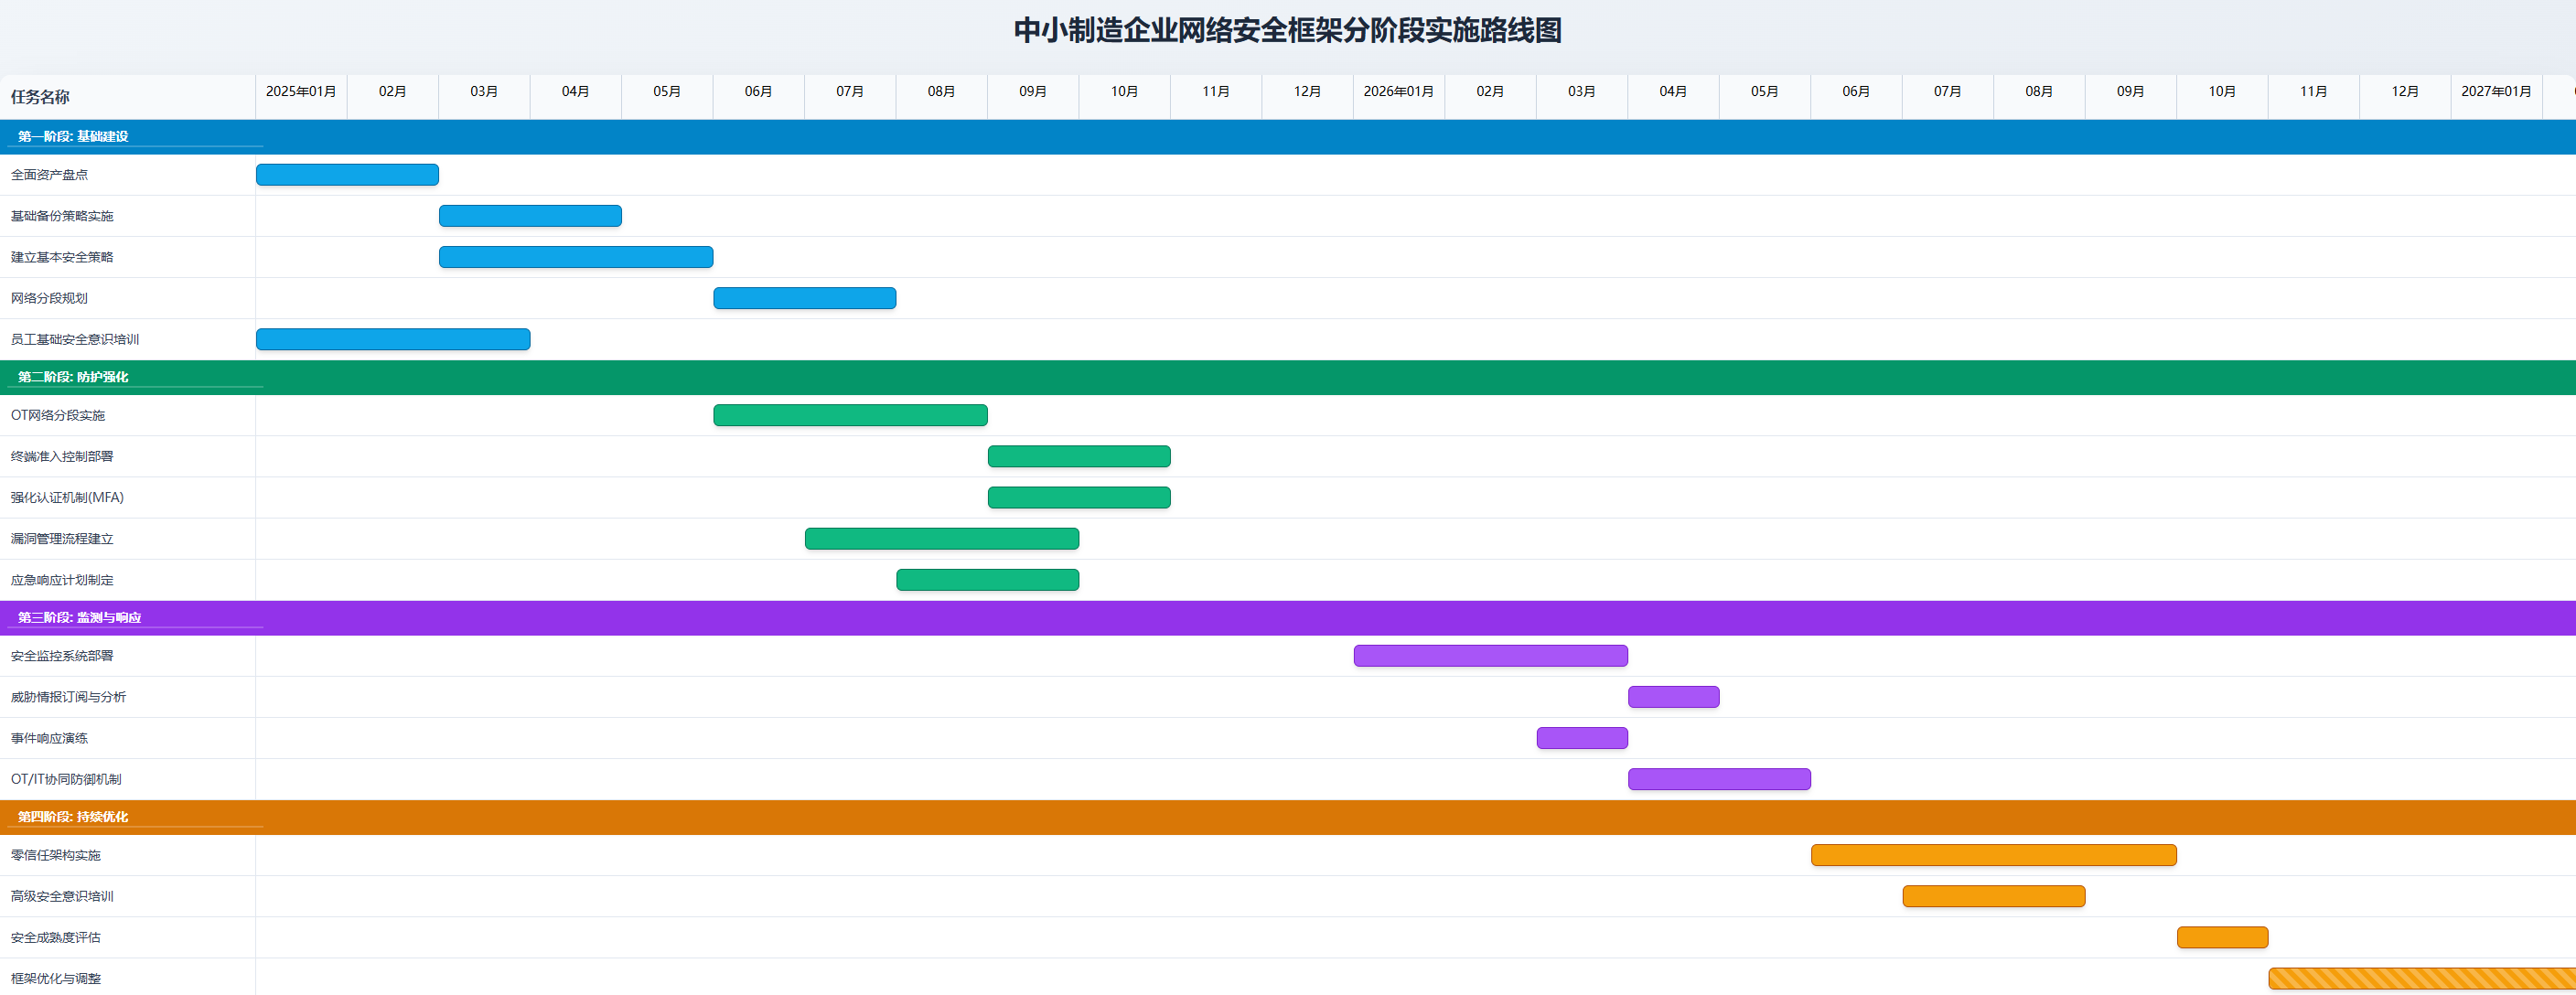Click the 安全成熟度评估 orange bar
The height and width of the screenshot is (995, 2576).
click(2222, 937)
